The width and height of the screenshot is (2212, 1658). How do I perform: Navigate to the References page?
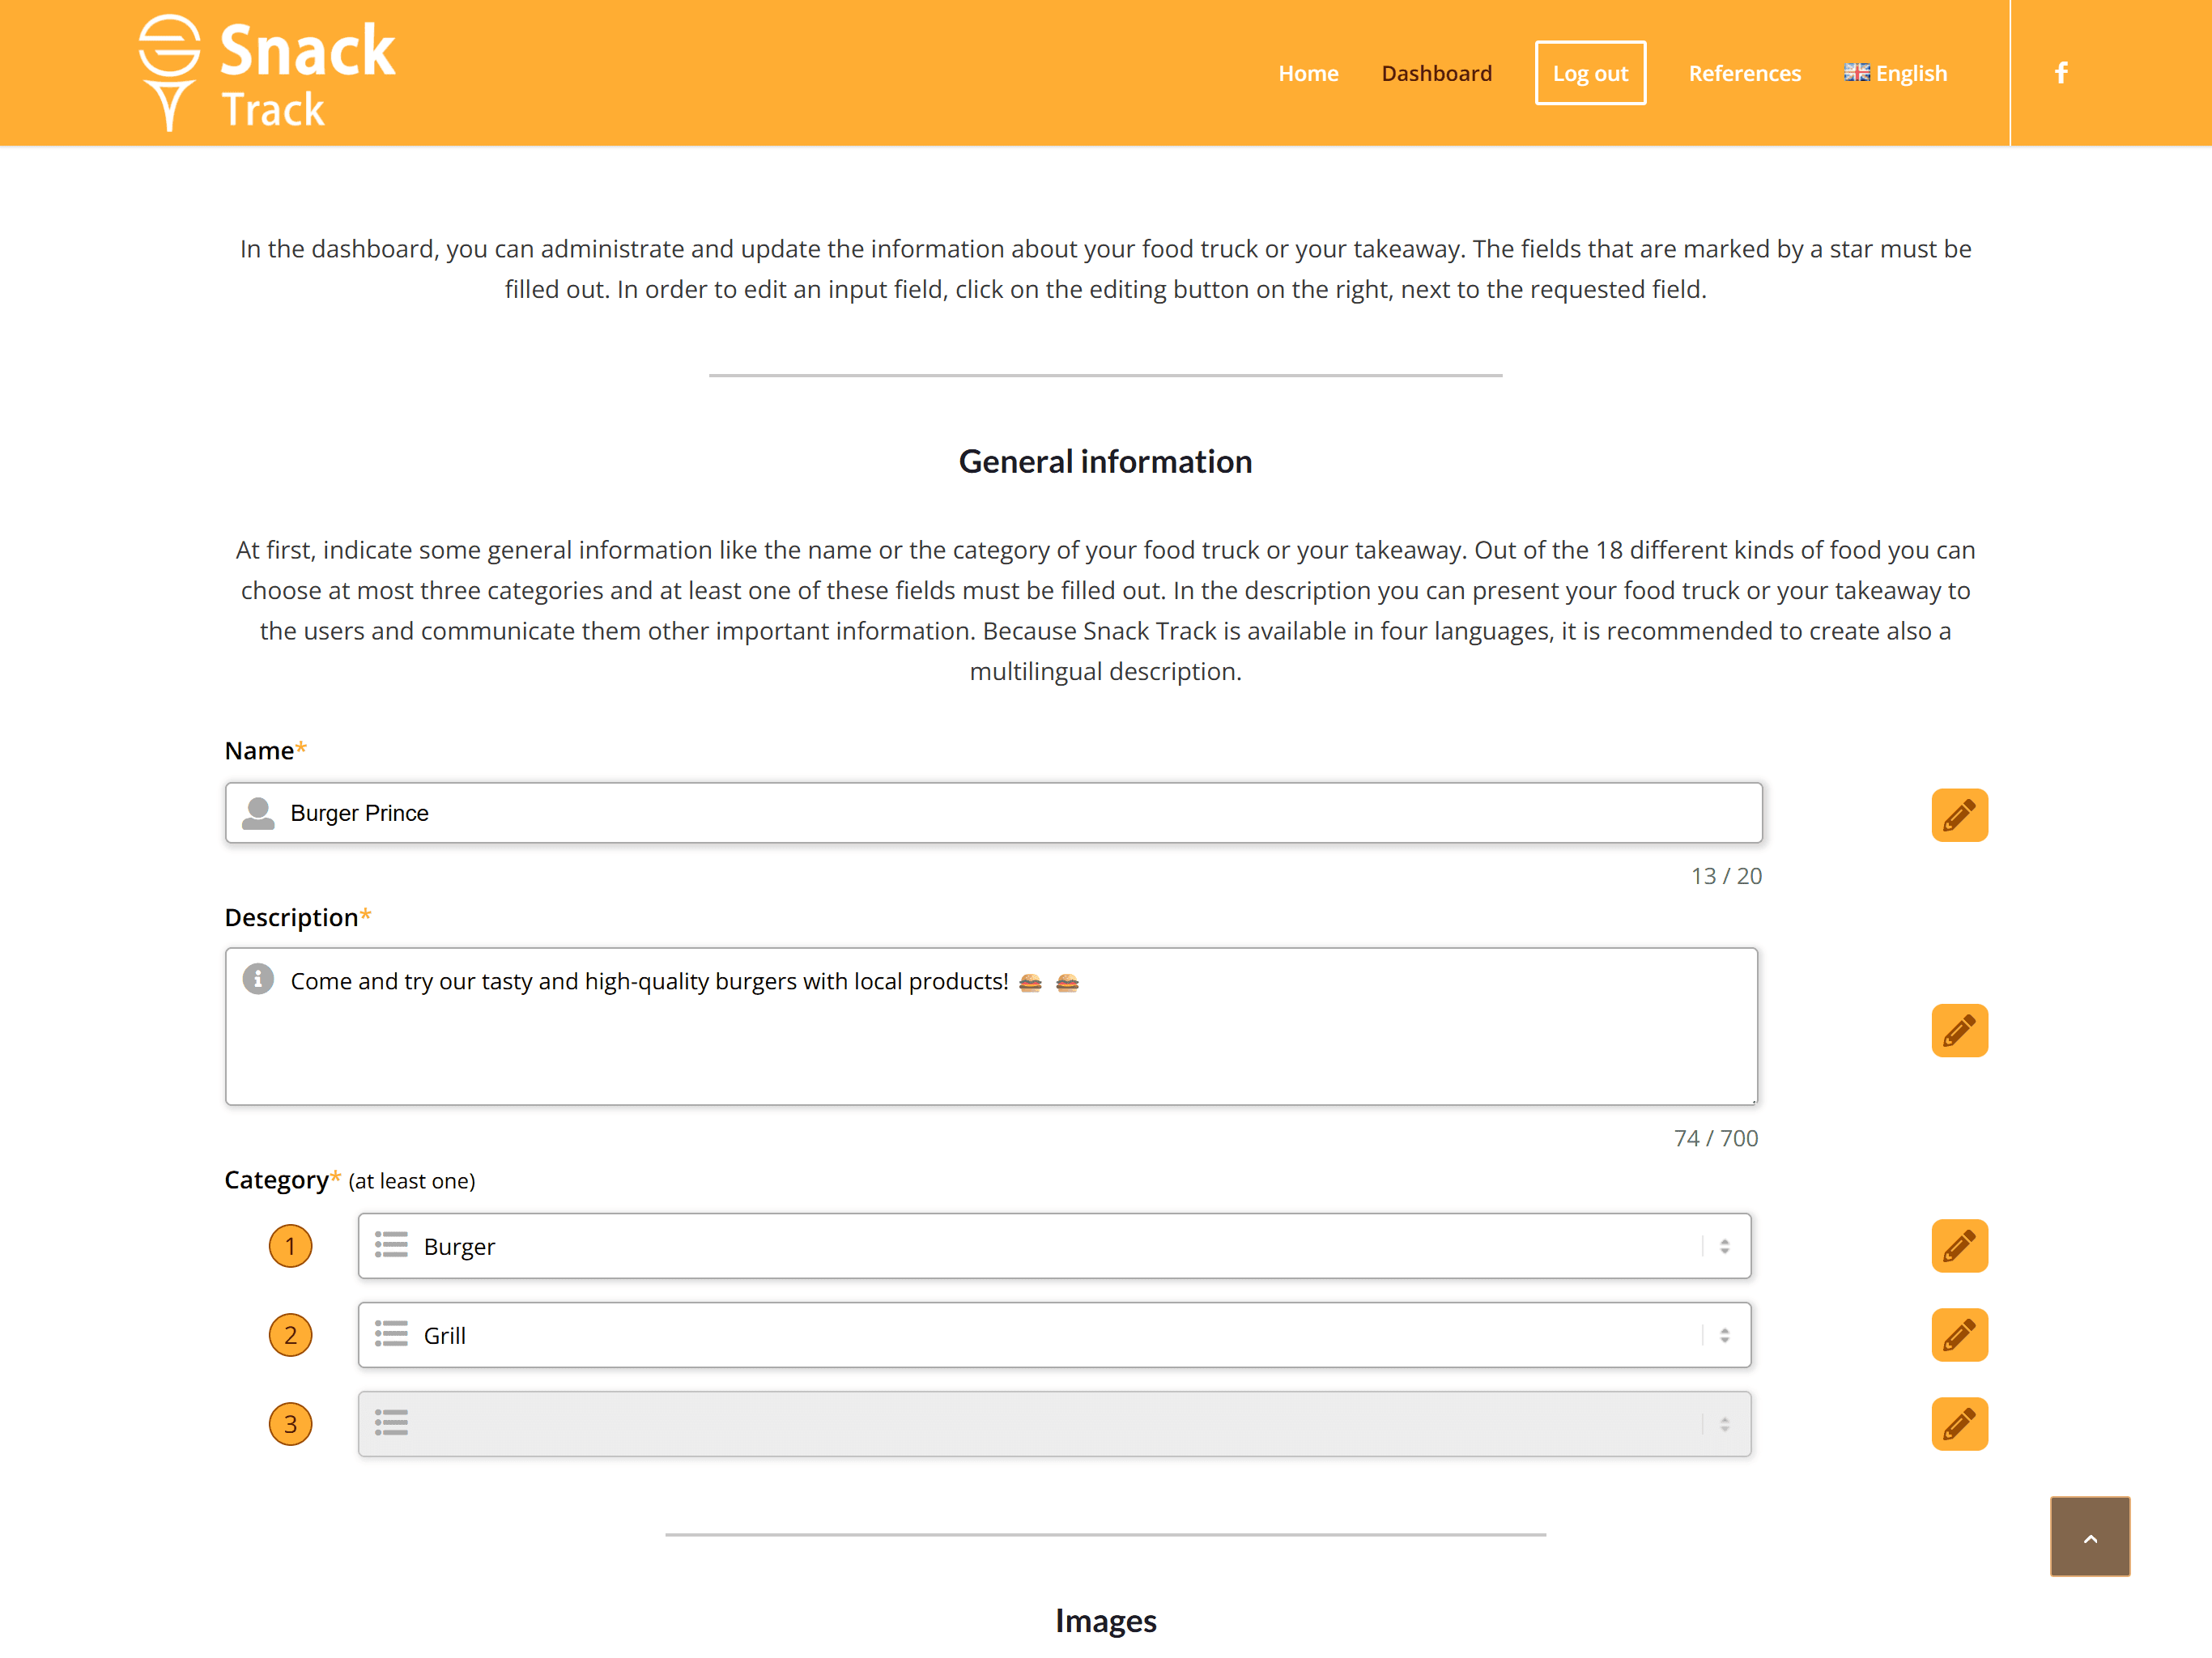1744,73
